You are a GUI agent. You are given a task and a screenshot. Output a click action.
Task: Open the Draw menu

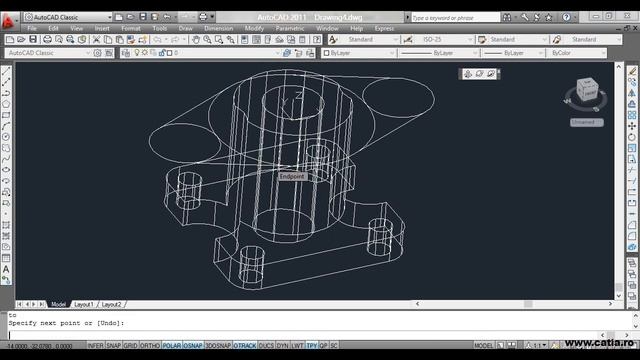coord(185,29)
